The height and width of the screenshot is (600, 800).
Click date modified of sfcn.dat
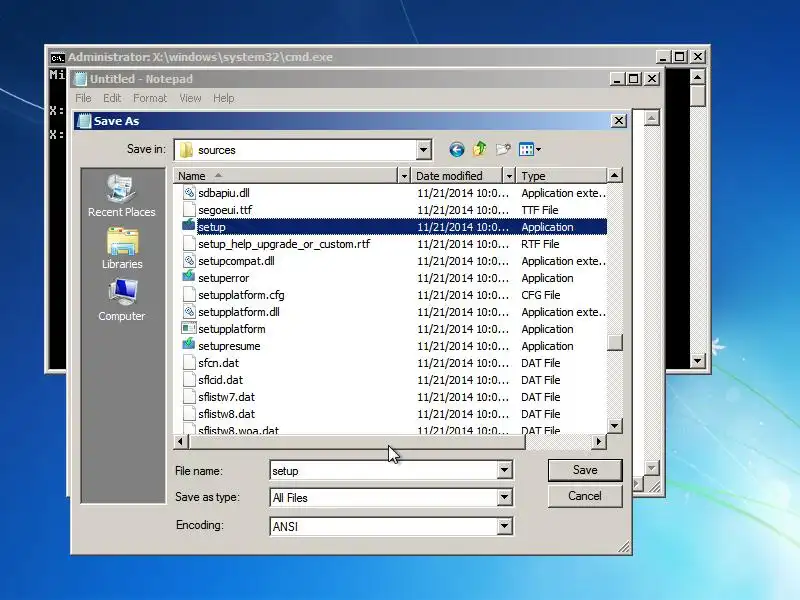point(463,363)
